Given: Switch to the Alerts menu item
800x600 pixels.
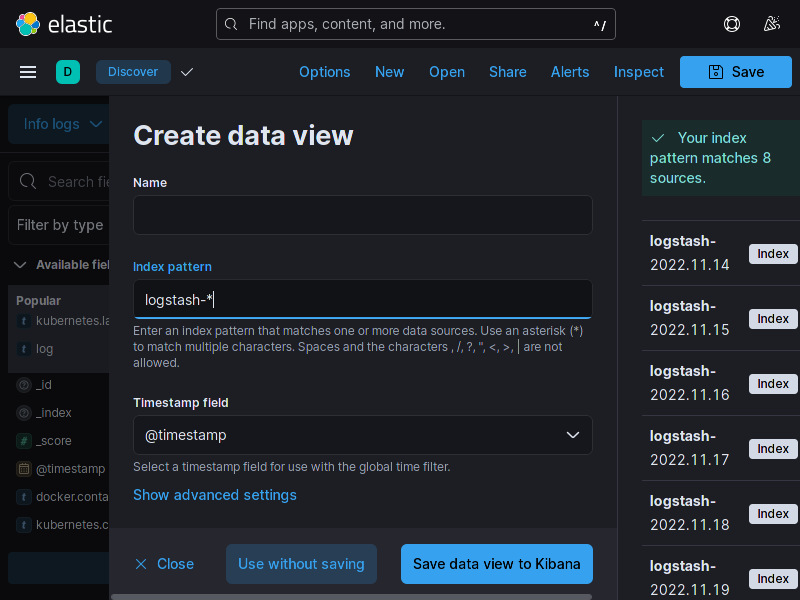Looking at the screenshot, I should pyautogui.click(x=570, y=71).
